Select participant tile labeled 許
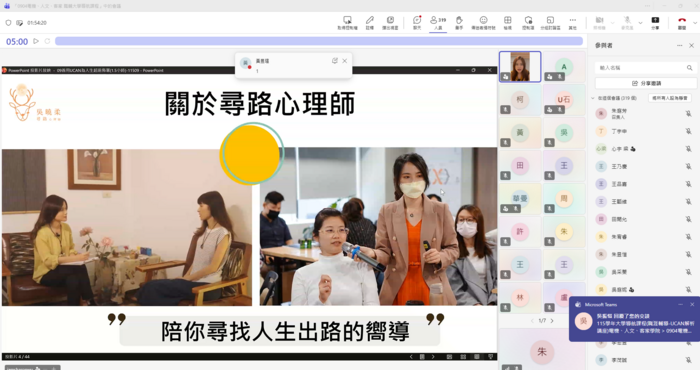The height and width of the screenshot is (370, 700). tap(520, 232)
